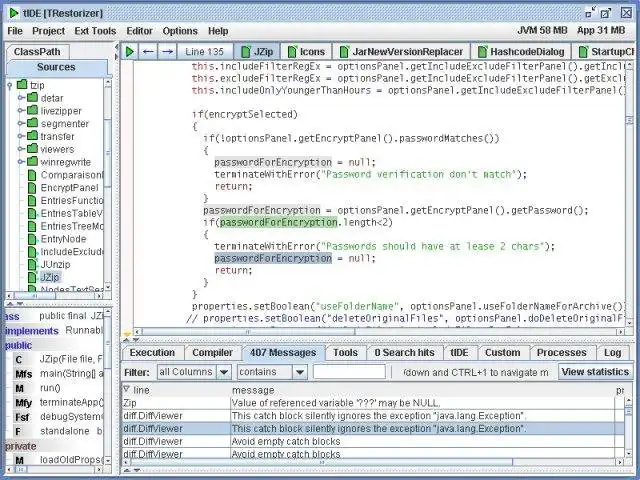Click the tzip package folder icon
The image size is (640, 480).
pyautogui.click(x=22, y=85)
